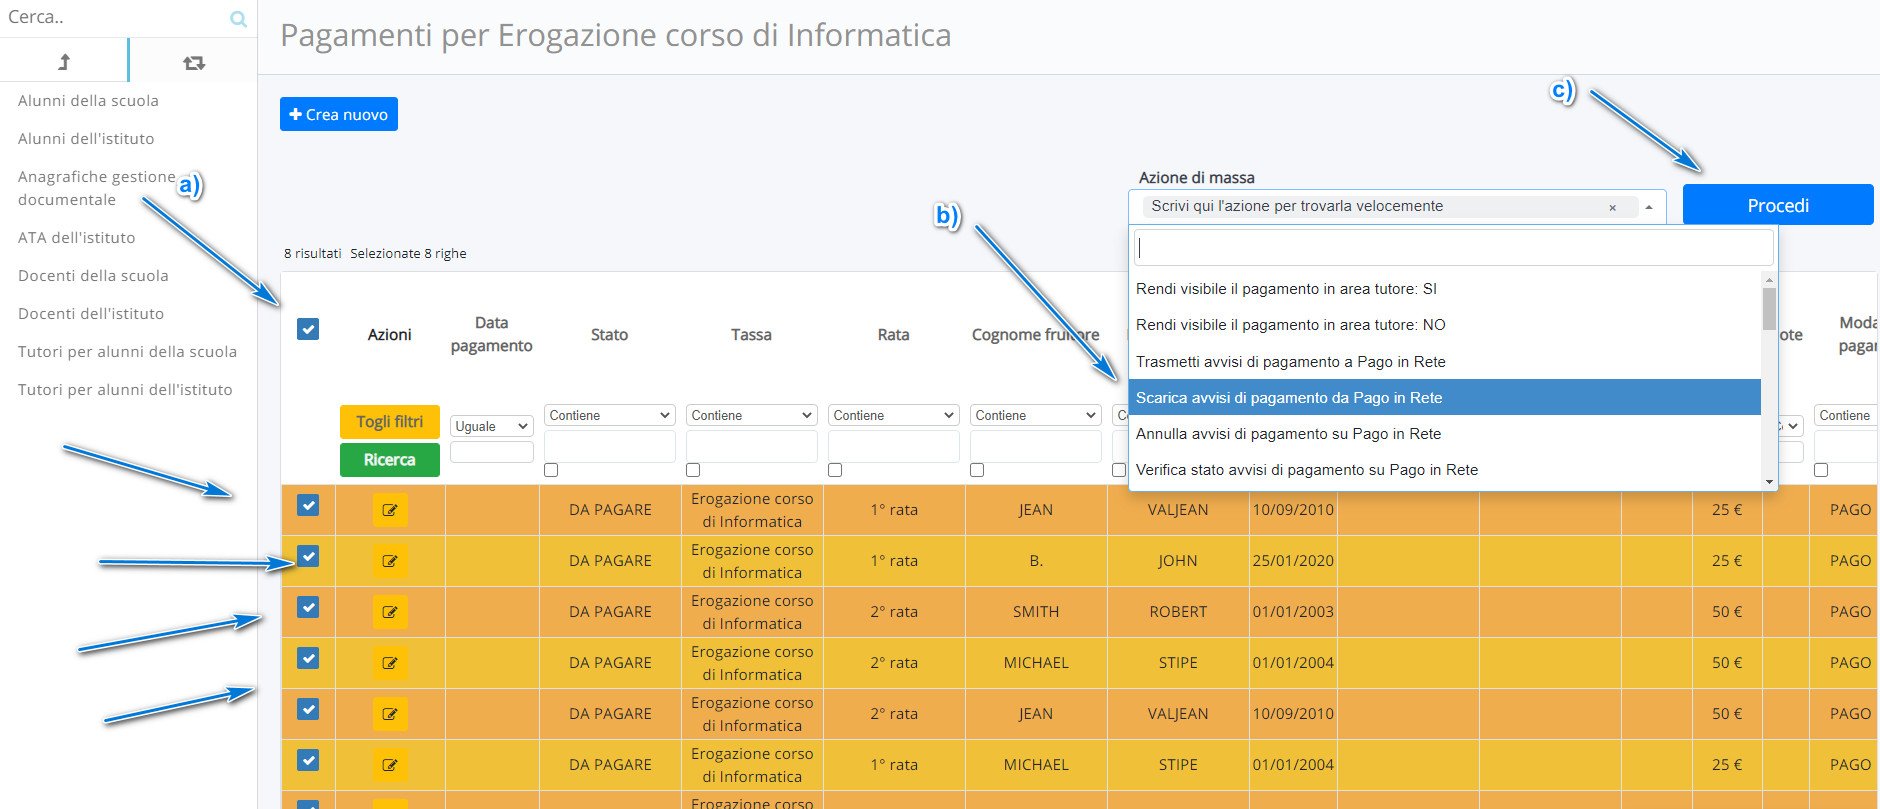Click the Rata filter text input
Image resolution: width=1880 pixels, height=809 pixels.
893,446
